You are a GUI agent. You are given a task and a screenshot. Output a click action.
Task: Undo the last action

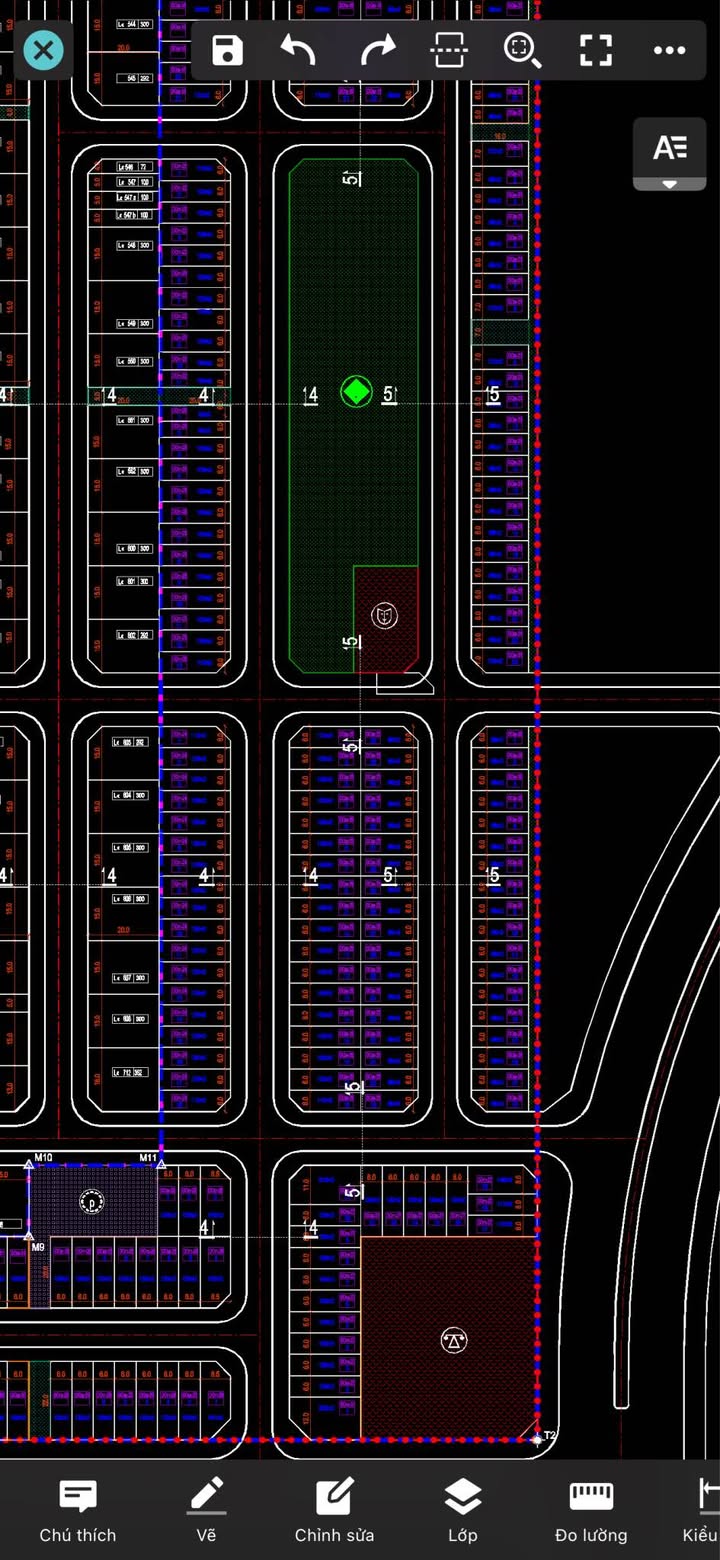click(298, 50)
